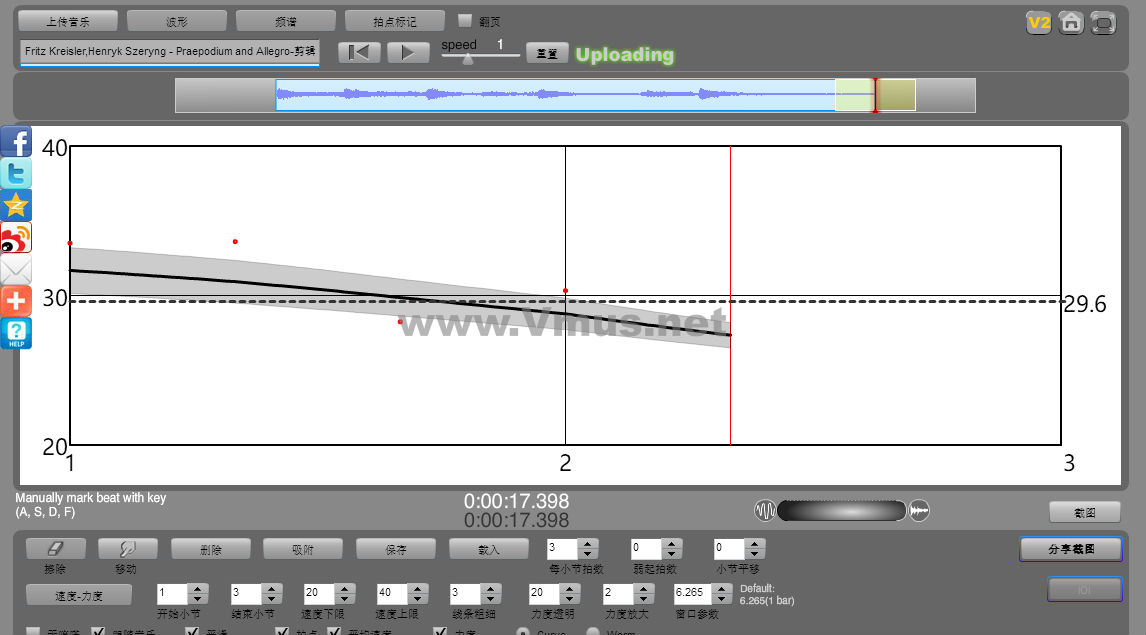Click the Sina Weibo share icon
1146x635 pixels.
click(x=16, y=238)
